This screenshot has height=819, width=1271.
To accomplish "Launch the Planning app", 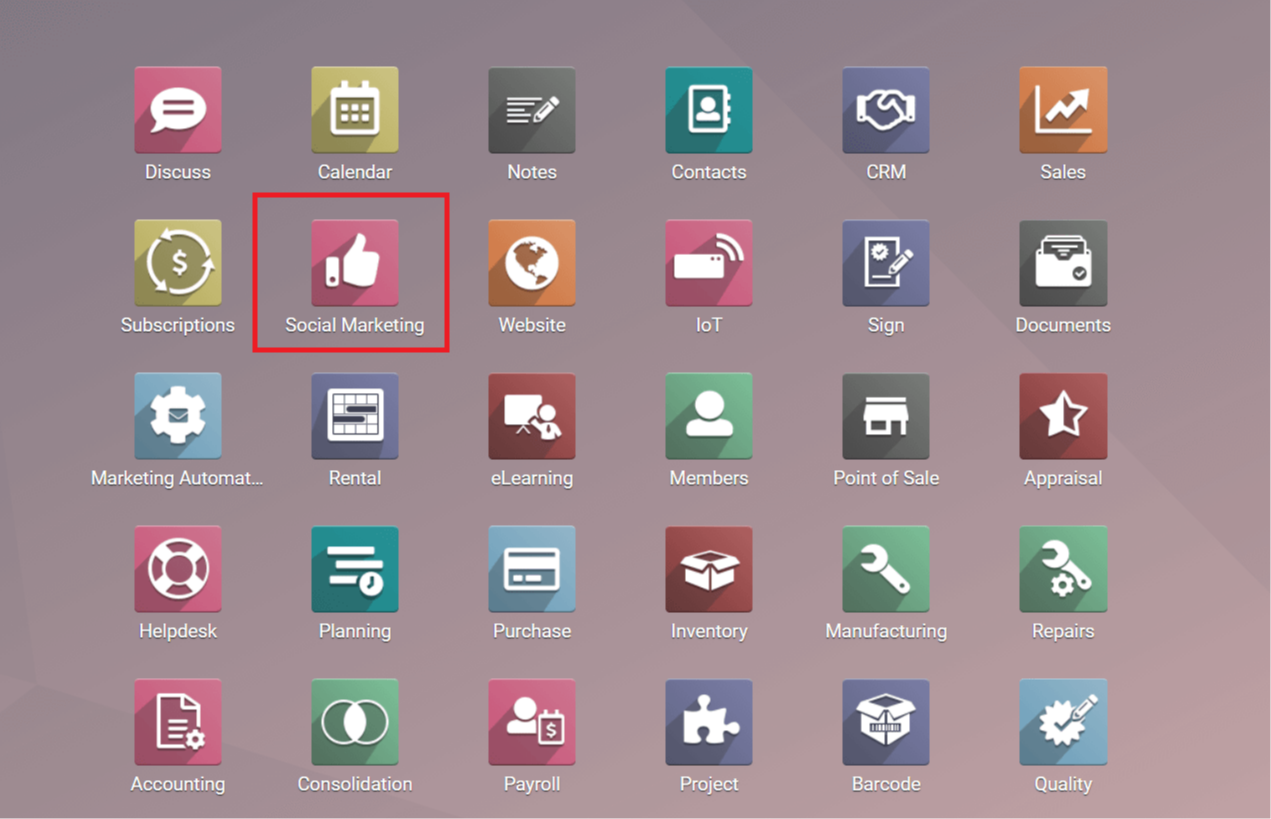I will coord(355,569).
